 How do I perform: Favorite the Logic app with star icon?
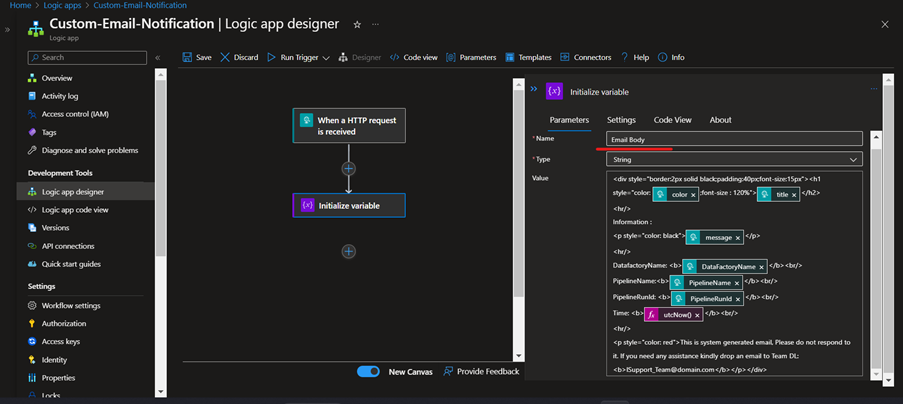pos(357,24)
